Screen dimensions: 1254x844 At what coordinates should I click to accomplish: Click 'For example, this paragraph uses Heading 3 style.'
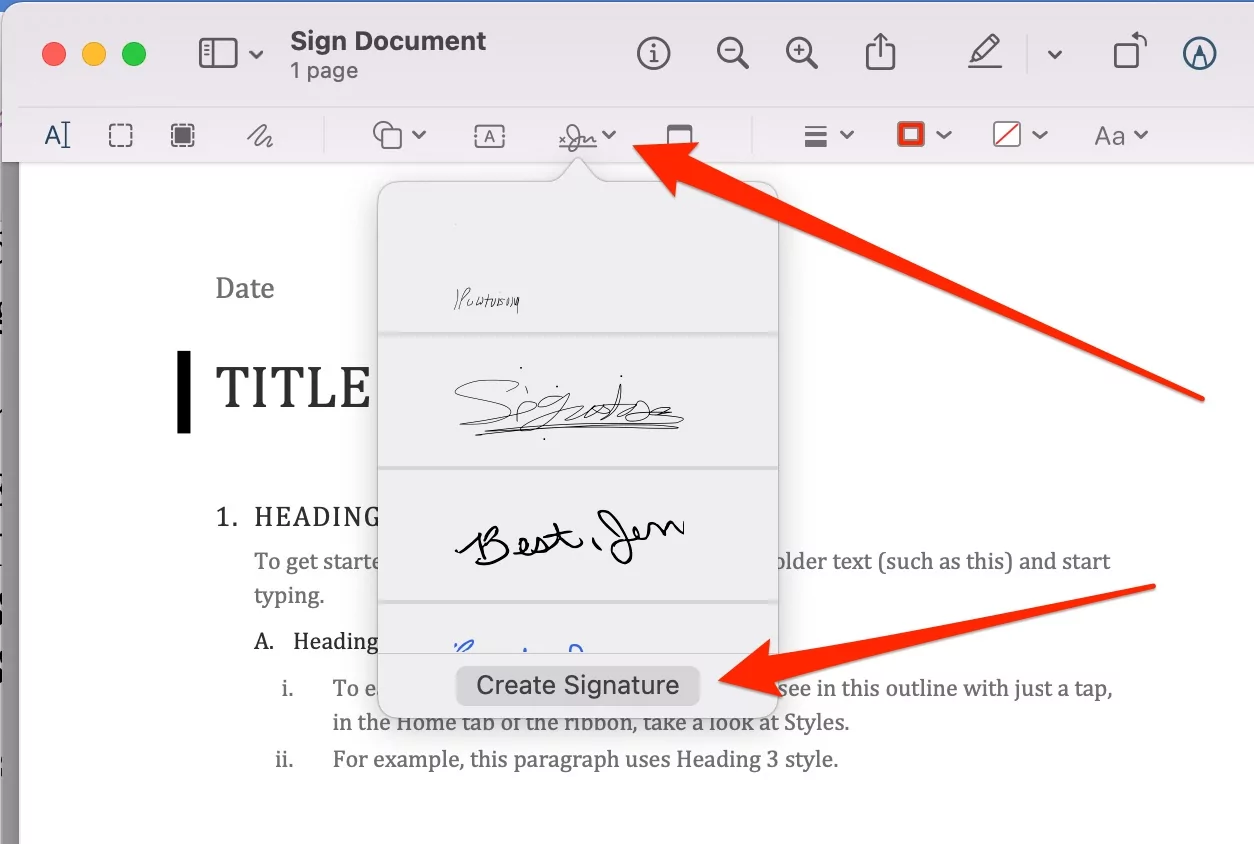pos(585,759)
